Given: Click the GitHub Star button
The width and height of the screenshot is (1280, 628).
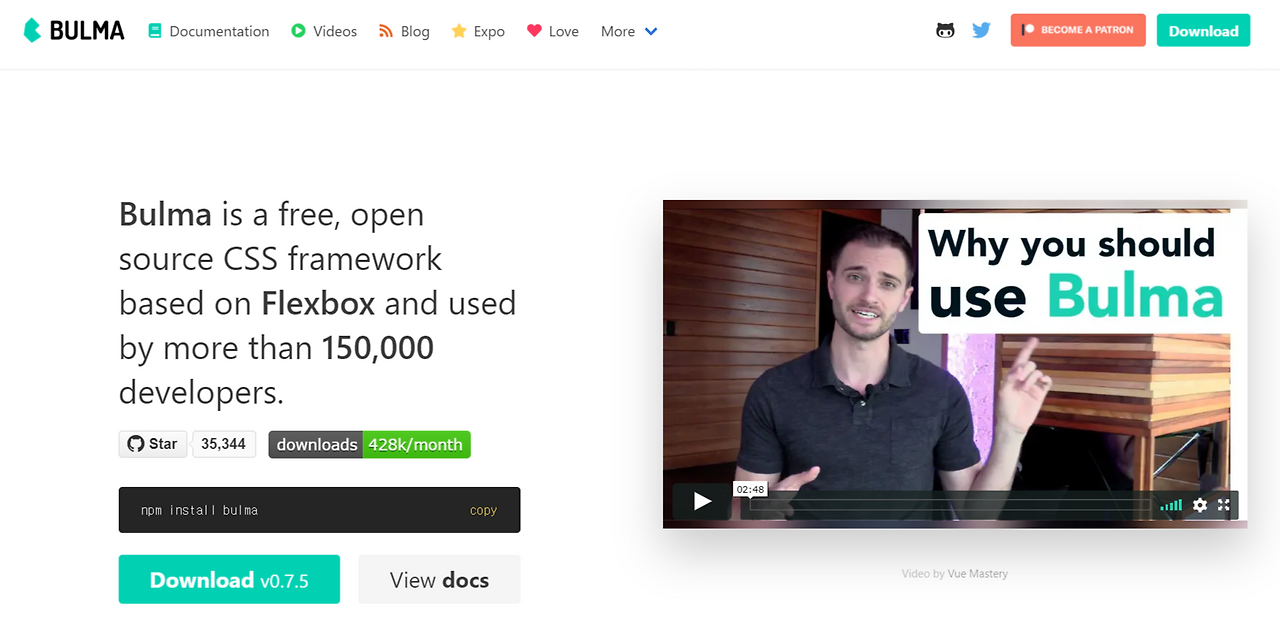Looking at the screenshot, I should pyautogui.click(x=153, y=444).
